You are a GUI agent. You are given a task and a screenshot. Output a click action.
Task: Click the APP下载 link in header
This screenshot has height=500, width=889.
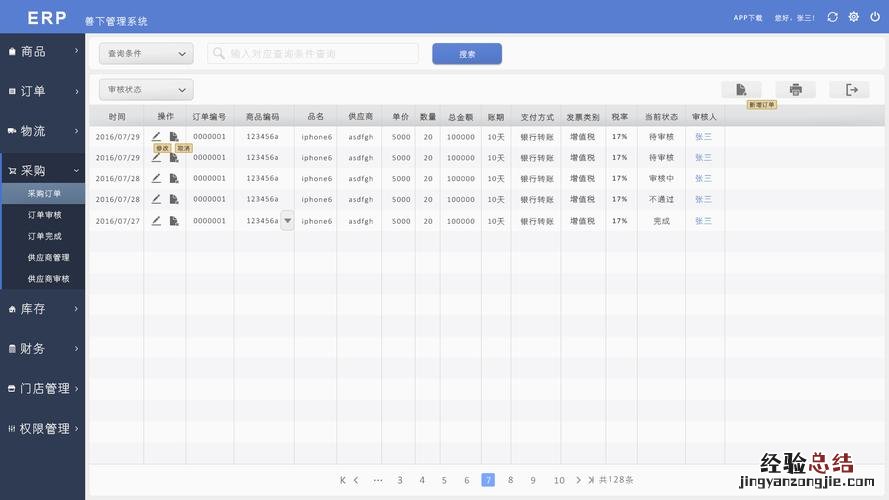(747, 18)
